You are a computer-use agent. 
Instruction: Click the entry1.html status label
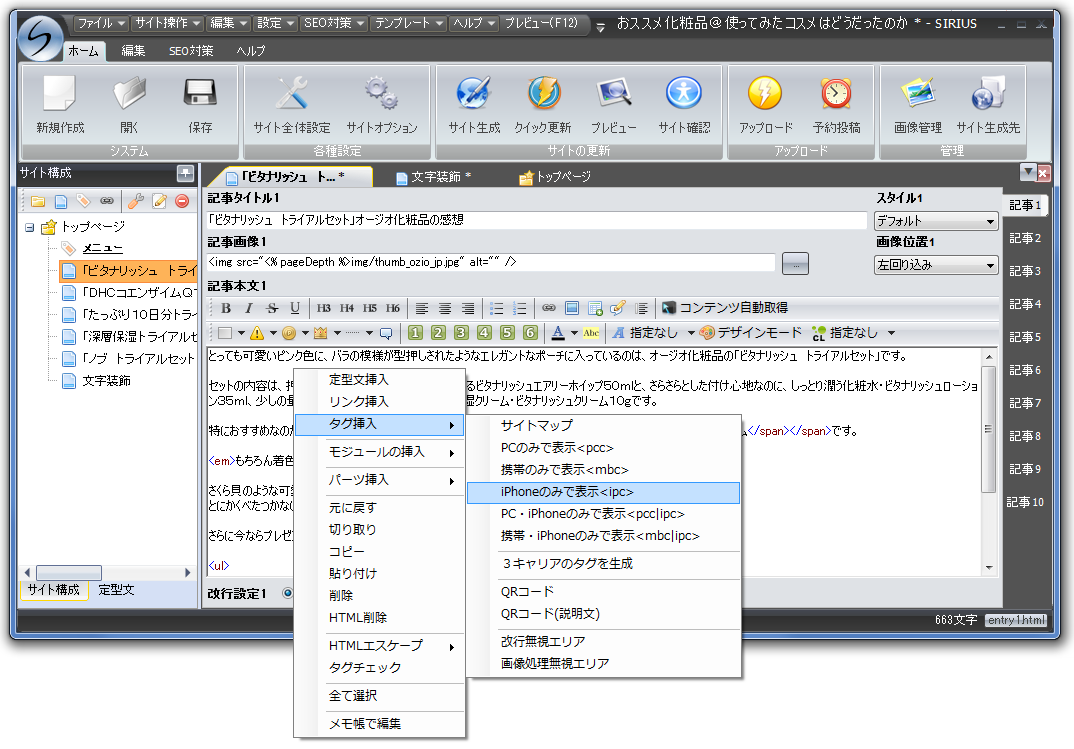tap(1016, 620)
